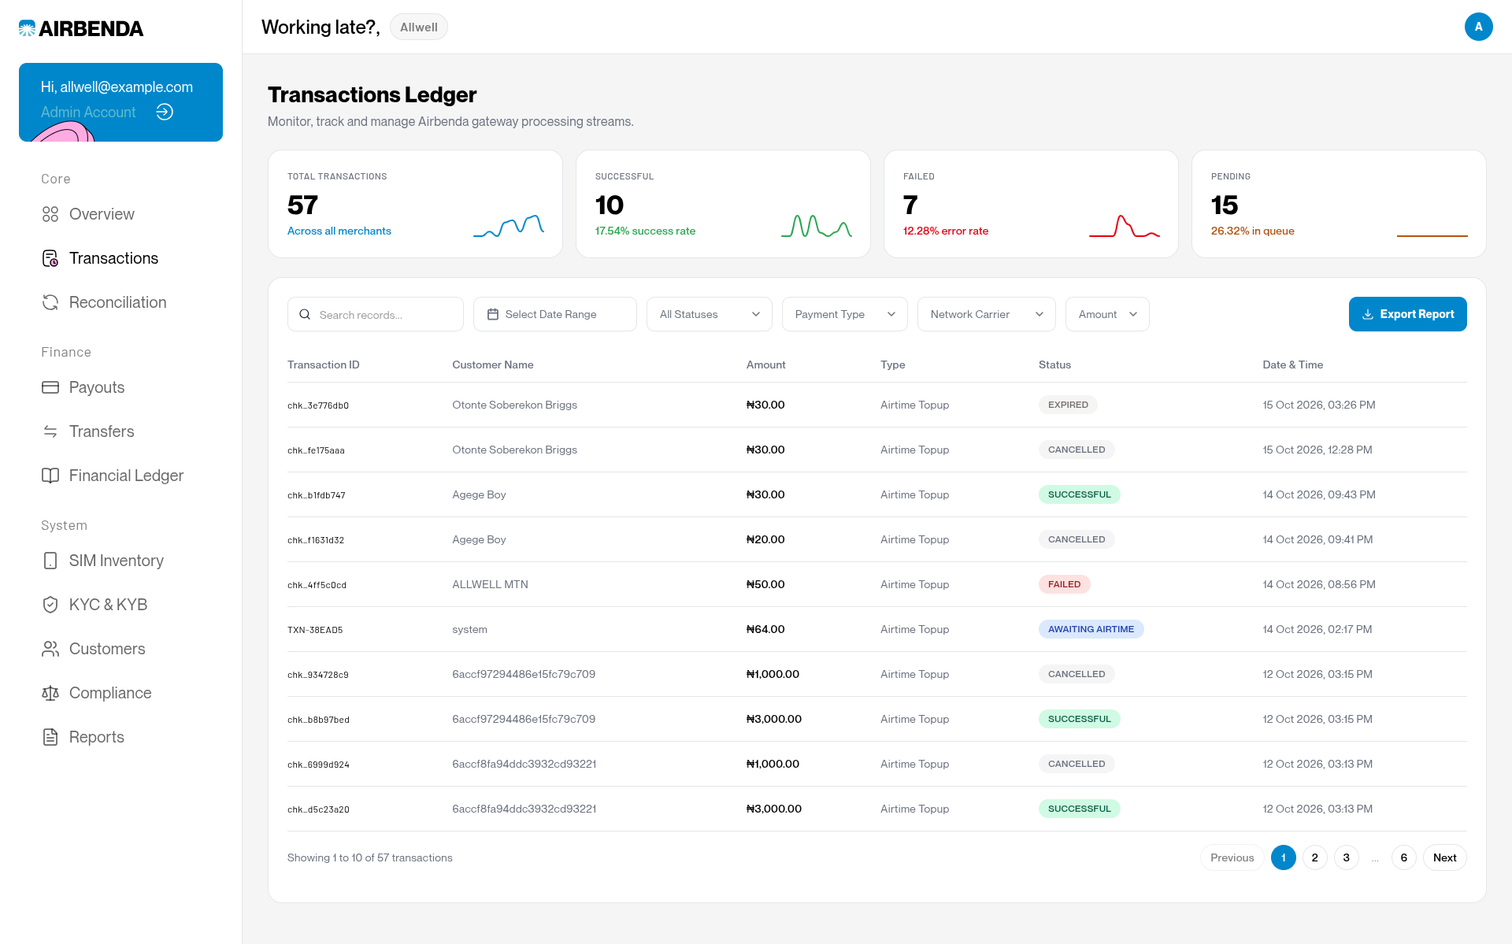Click the Reports document icon
The width and height of the screenshot is (1512, 944).
[x=50, y=737]
